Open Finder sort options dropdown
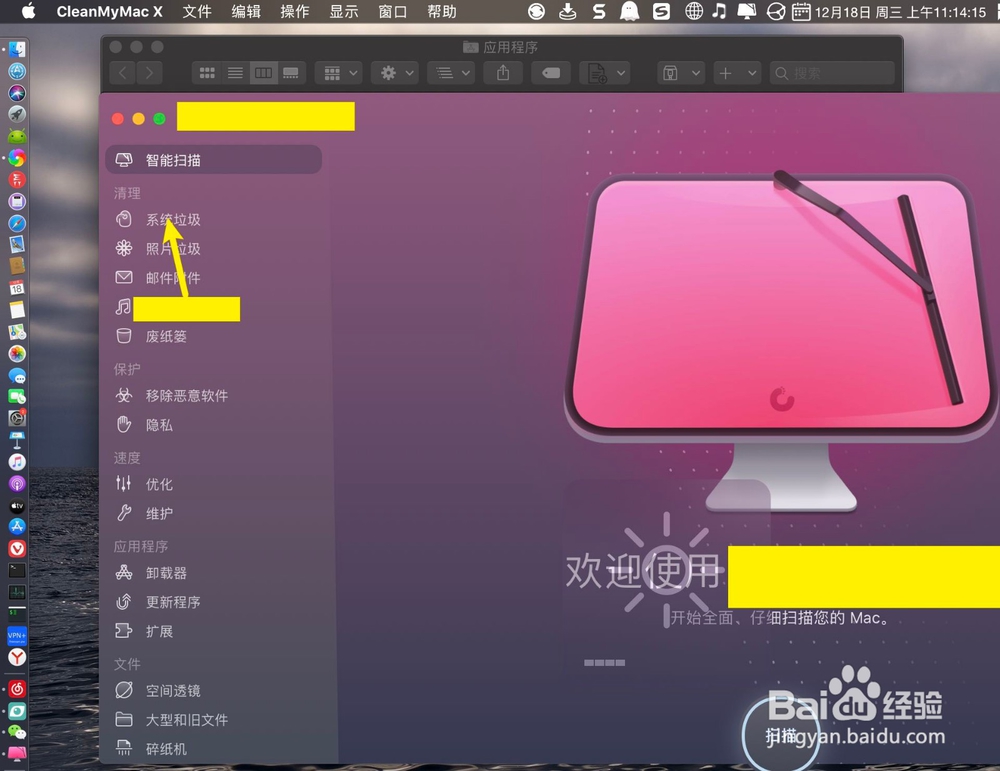This screenshot has height=771, width=1000. coord(452,73)
